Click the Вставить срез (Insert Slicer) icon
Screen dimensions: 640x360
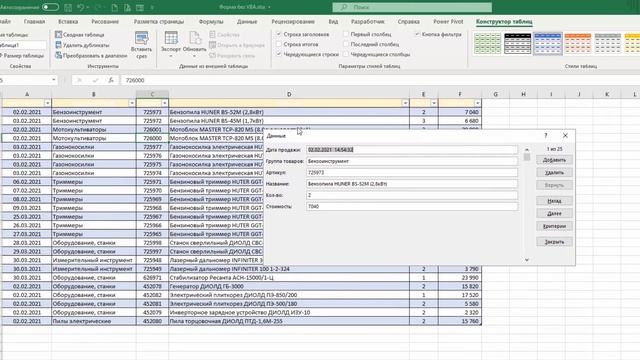coord(142,38)
